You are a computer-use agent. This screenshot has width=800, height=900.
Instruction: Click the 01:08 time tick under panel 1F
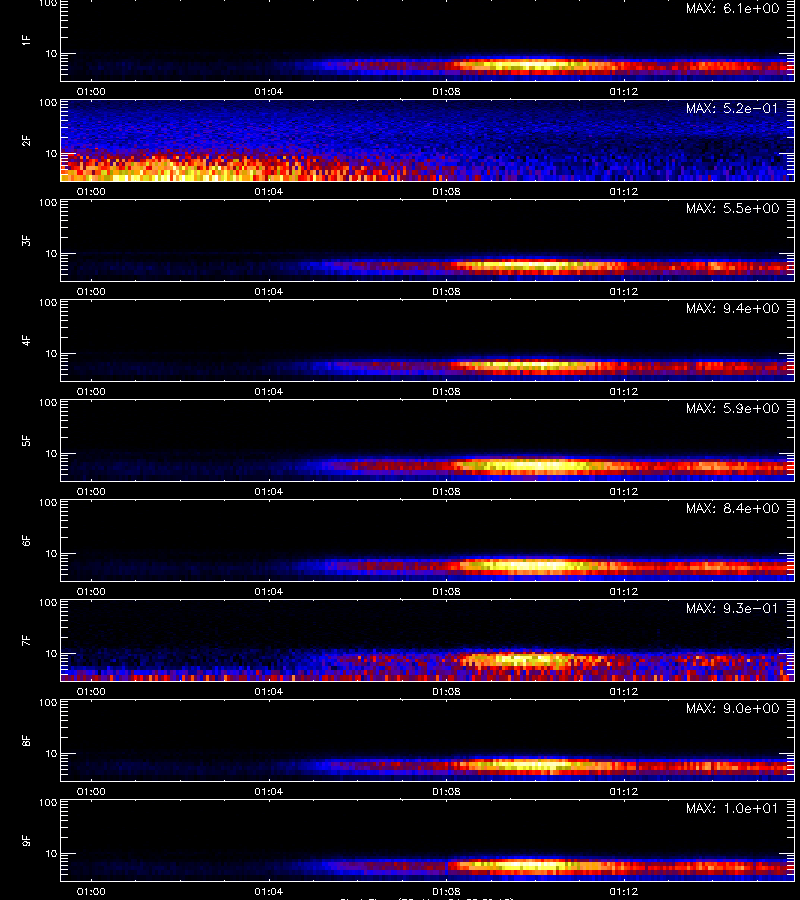446,91
